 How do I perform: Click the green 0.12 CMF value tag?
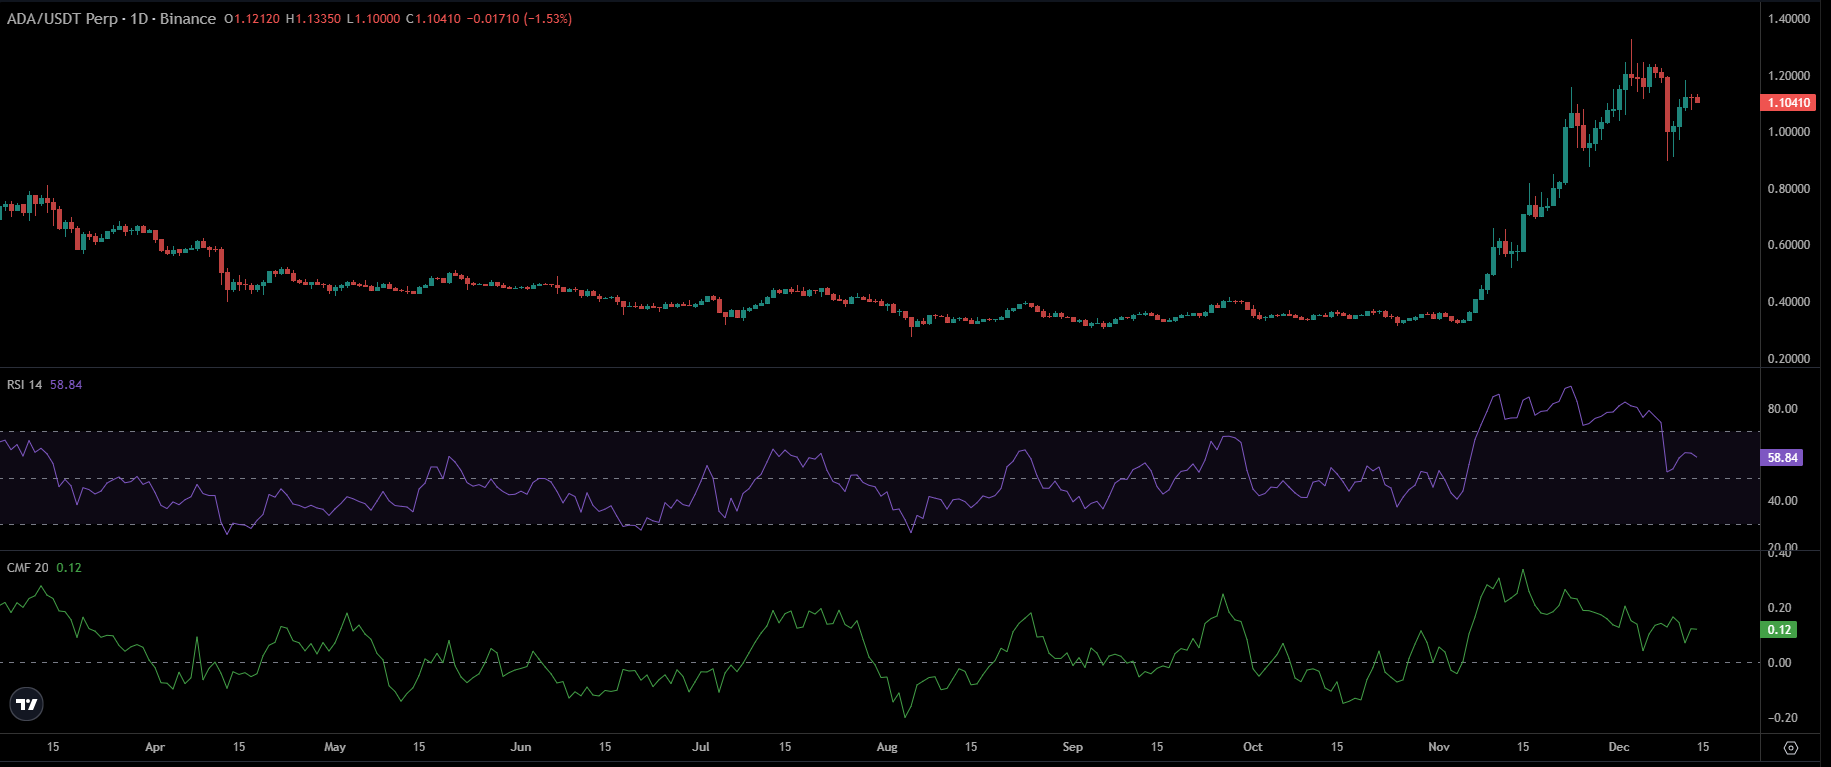click(1779, 630)
